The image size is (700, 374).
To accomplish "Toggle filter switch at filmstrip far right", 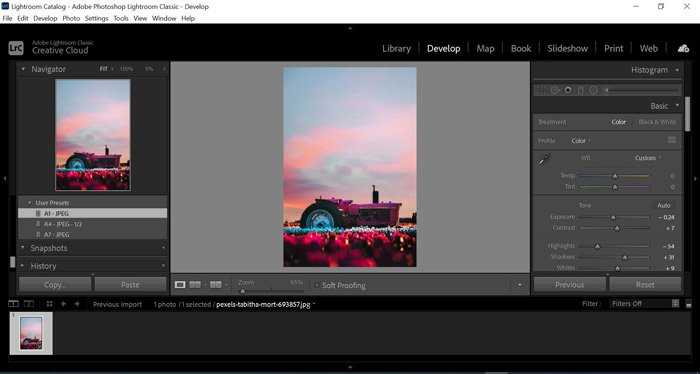I will click(688, 304).
